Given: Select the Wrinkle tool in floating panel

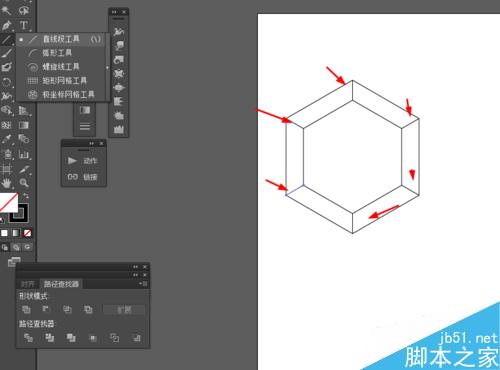Looking at the screenshot, I should [x=119, y=129].
